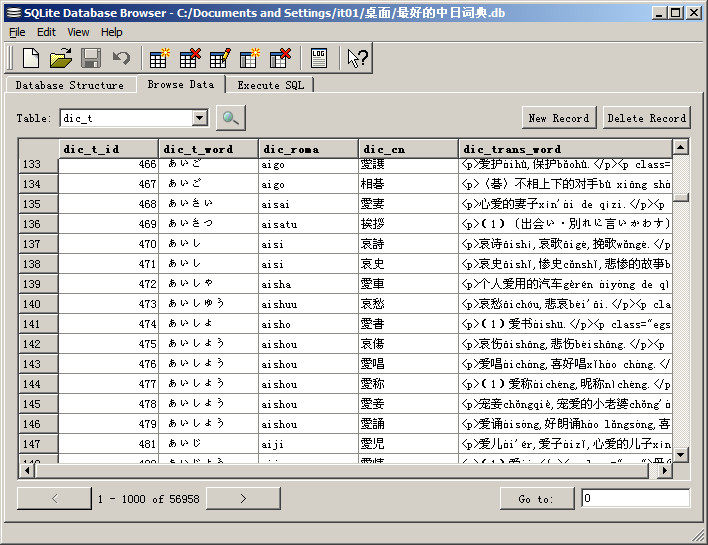The height and width of the screenshot is (545, 708).
Task: Go to the next page of records
Action: (x=243, y=498)
